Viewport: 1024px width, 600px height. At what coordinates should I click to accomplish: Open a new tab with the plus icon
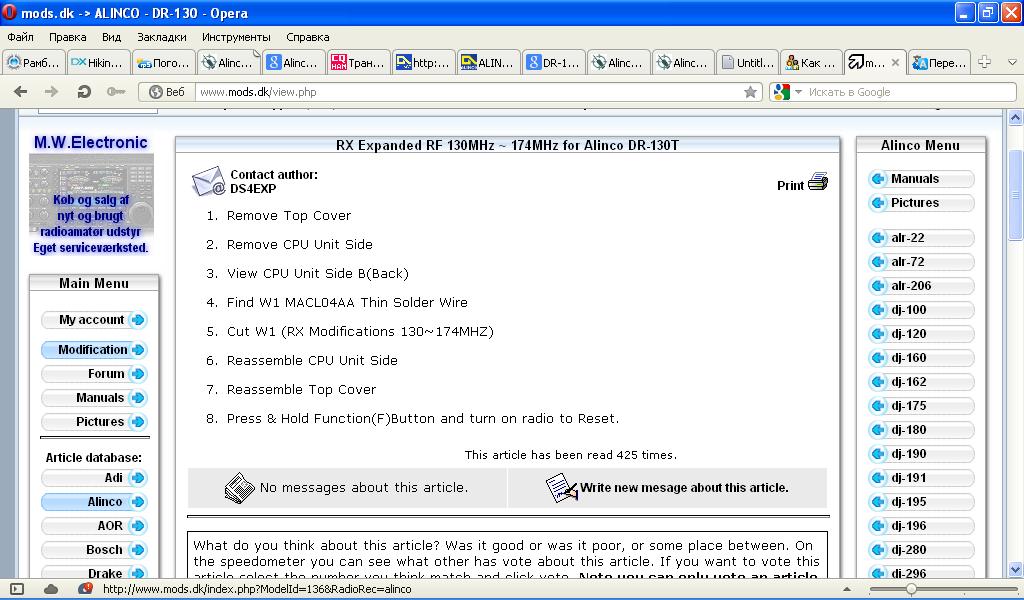point(984,62)
